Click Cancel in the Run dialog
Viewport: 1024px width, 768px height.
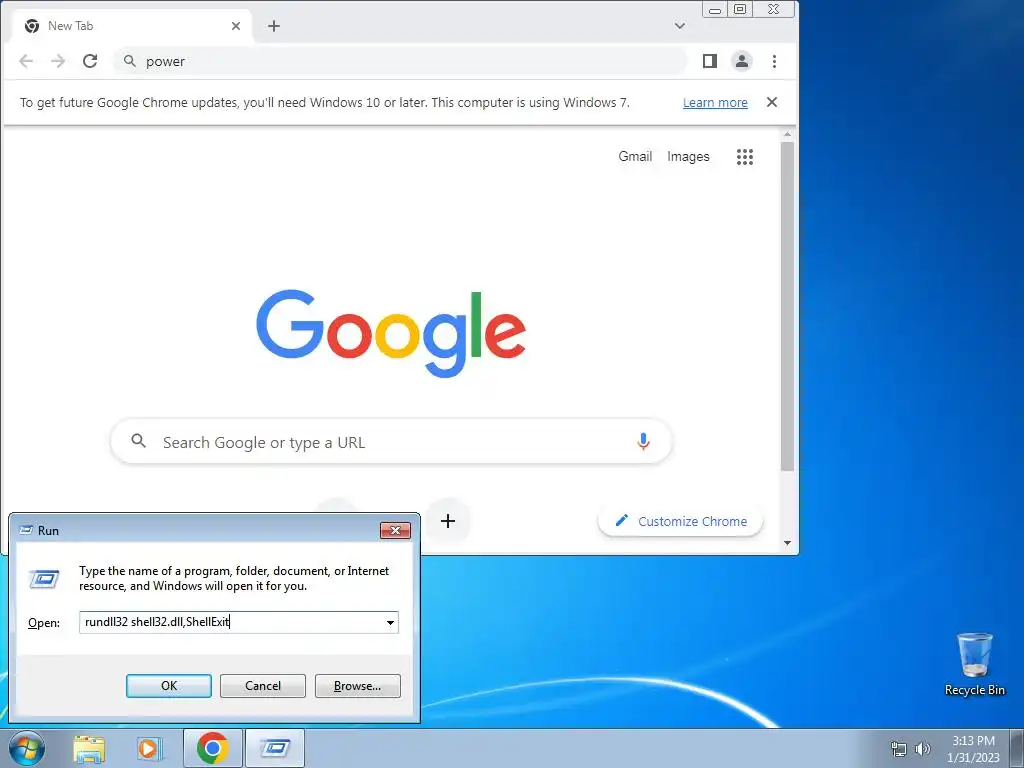coord(263,686)
